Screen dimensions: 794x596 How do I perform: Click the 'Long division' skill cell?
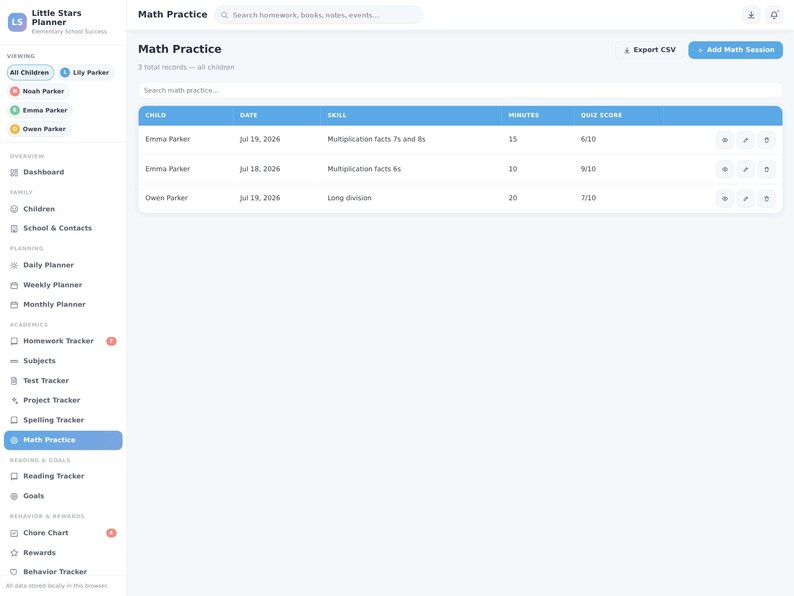[x=349, y=198]
